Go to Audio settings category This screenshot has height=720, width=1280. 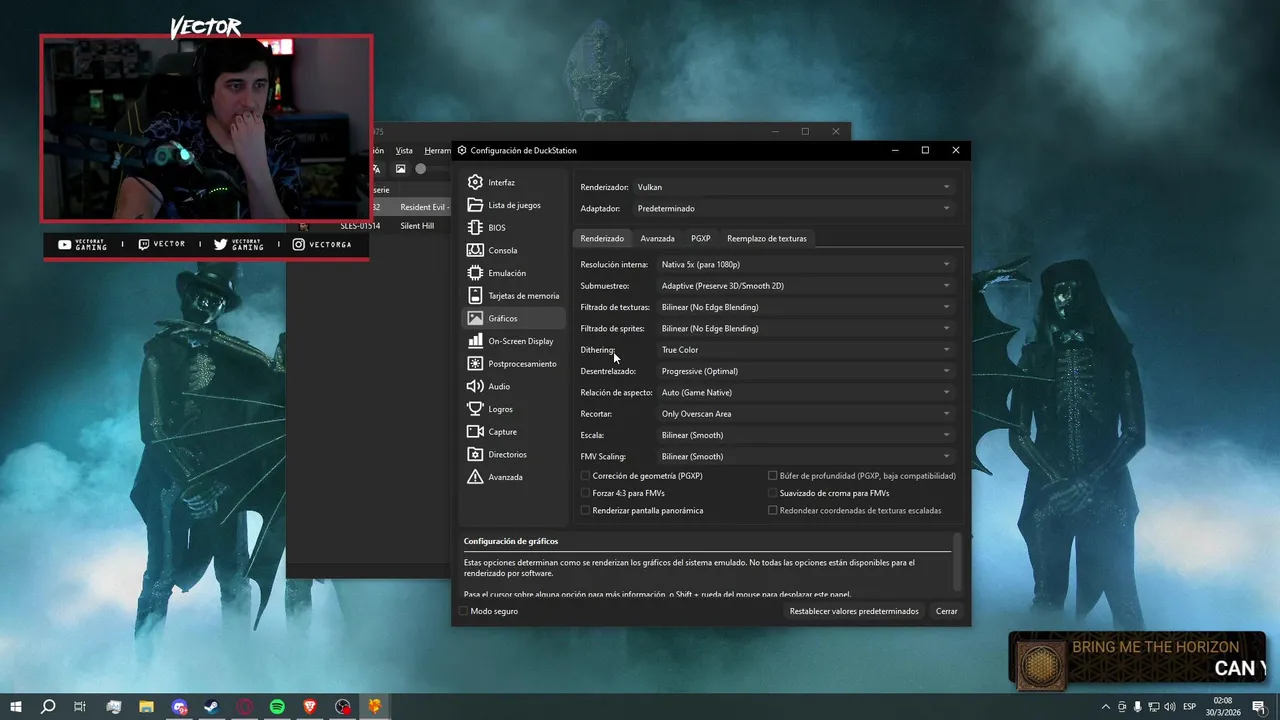[514, 386]
